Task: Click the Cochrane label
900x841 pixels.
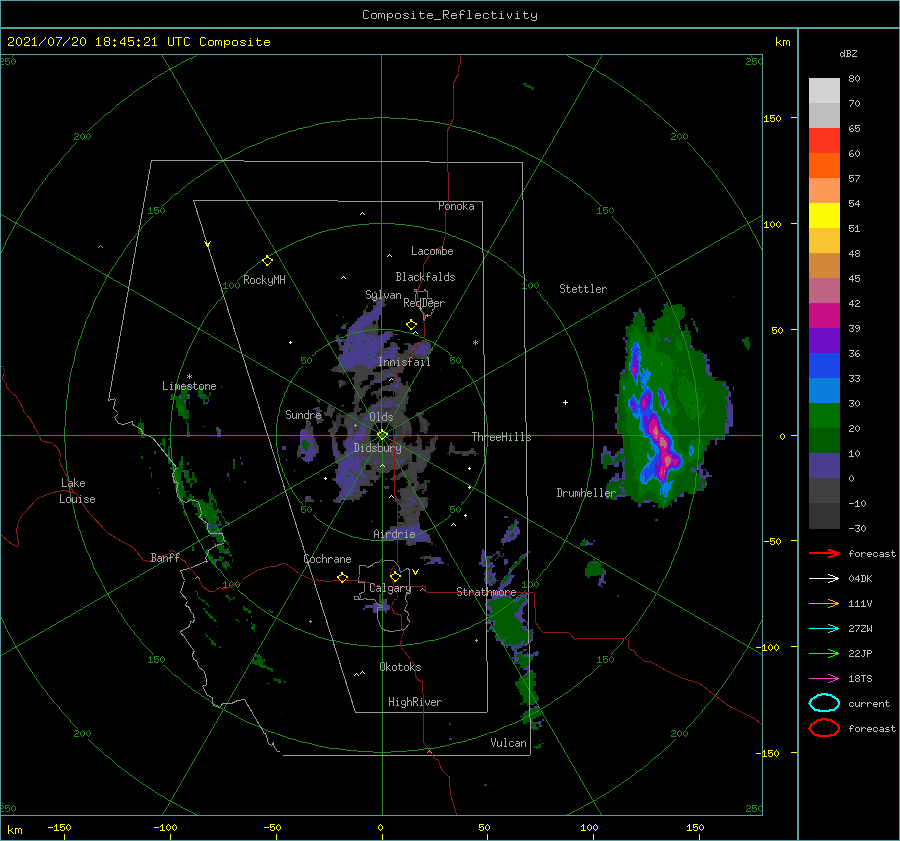Action: tap(327, 559)
